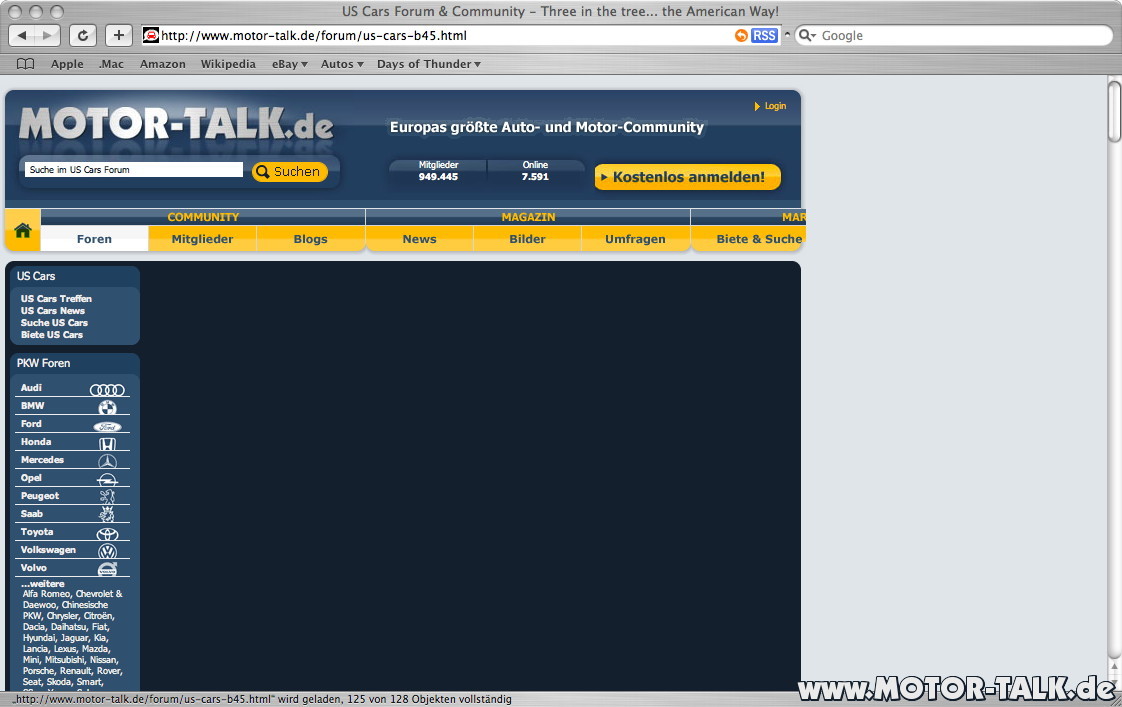Open the Alfa Romeo forum link
This screenshot has width=1122, height=707.
click(47, 594)
